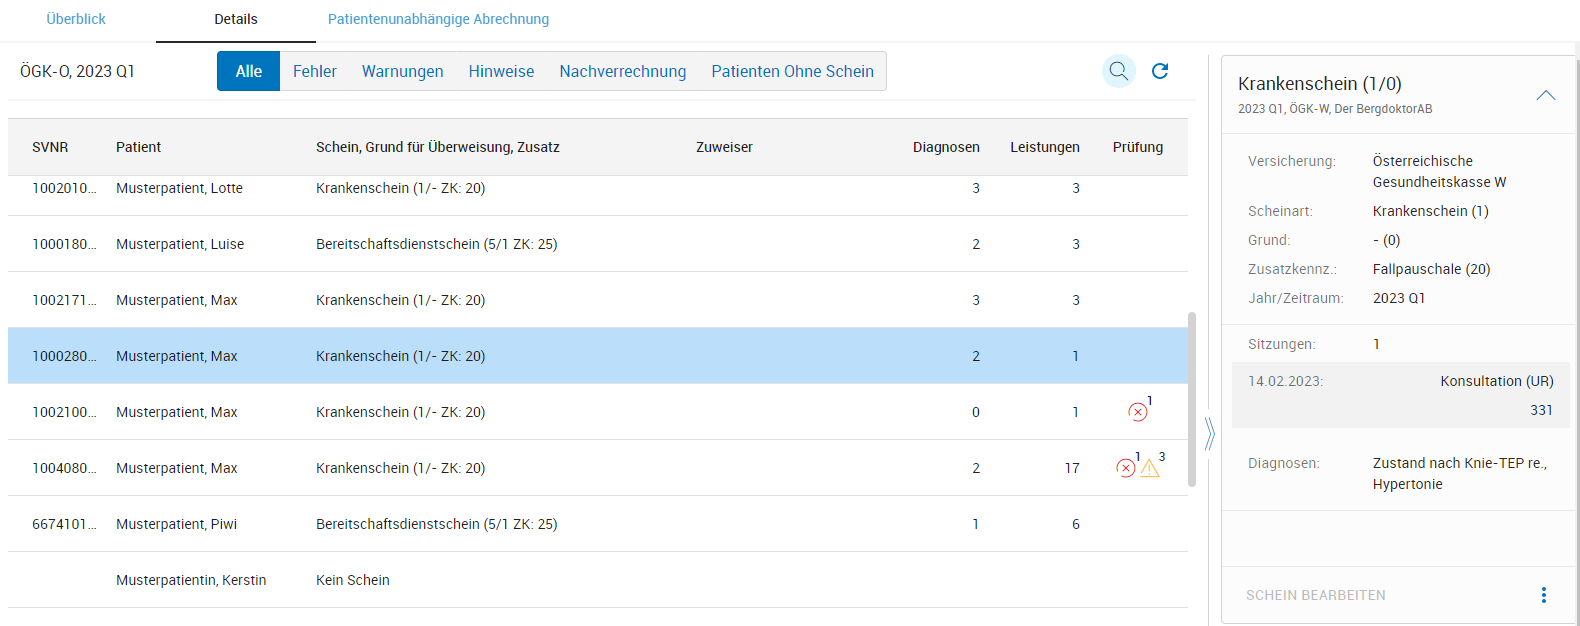
Task: Select Musterpatient, Piwi row
Action: [176, 524]
